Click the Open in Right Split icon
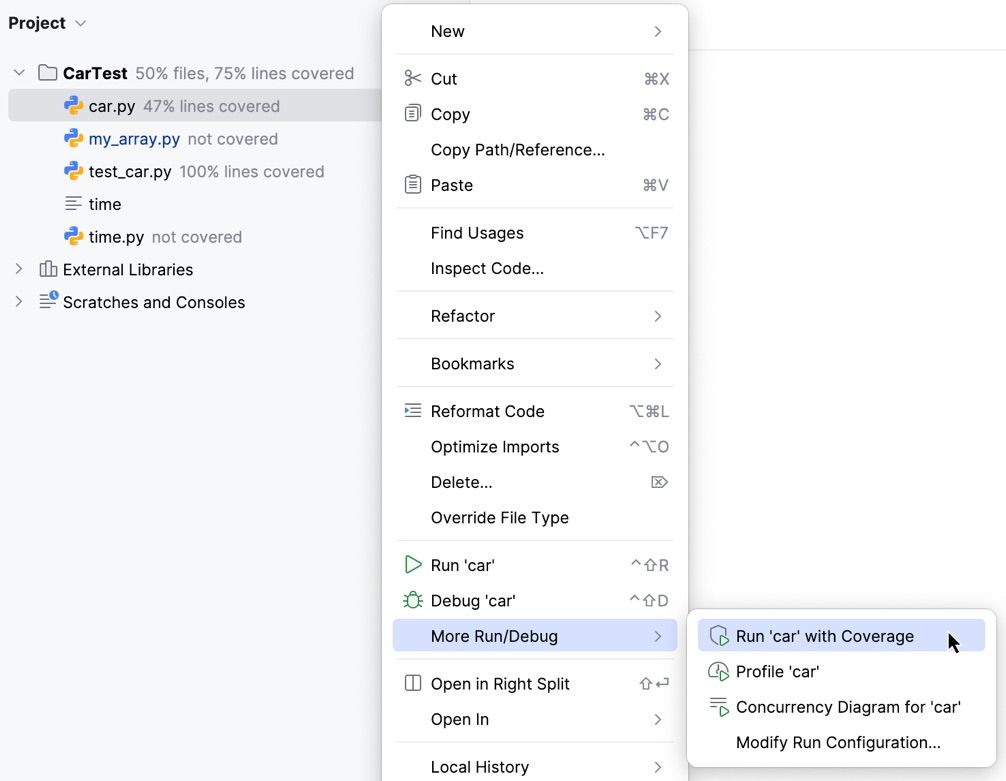Viewport: 1006px width, 781px height. 414,683
